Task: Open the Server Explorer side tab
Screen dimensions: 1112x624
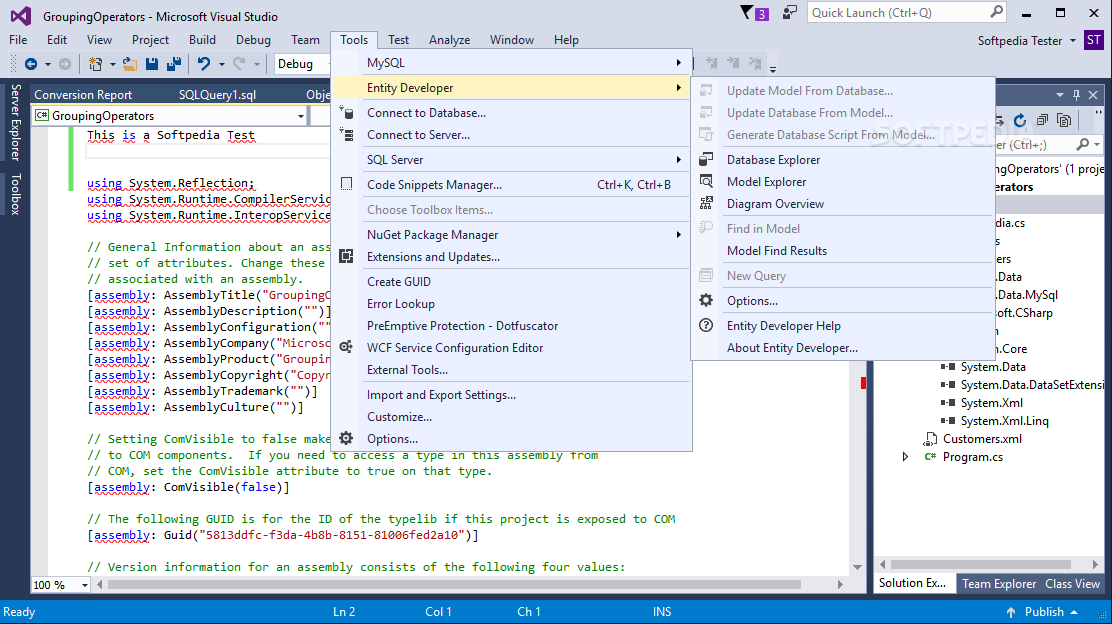Action: click(x=15, y=122)
